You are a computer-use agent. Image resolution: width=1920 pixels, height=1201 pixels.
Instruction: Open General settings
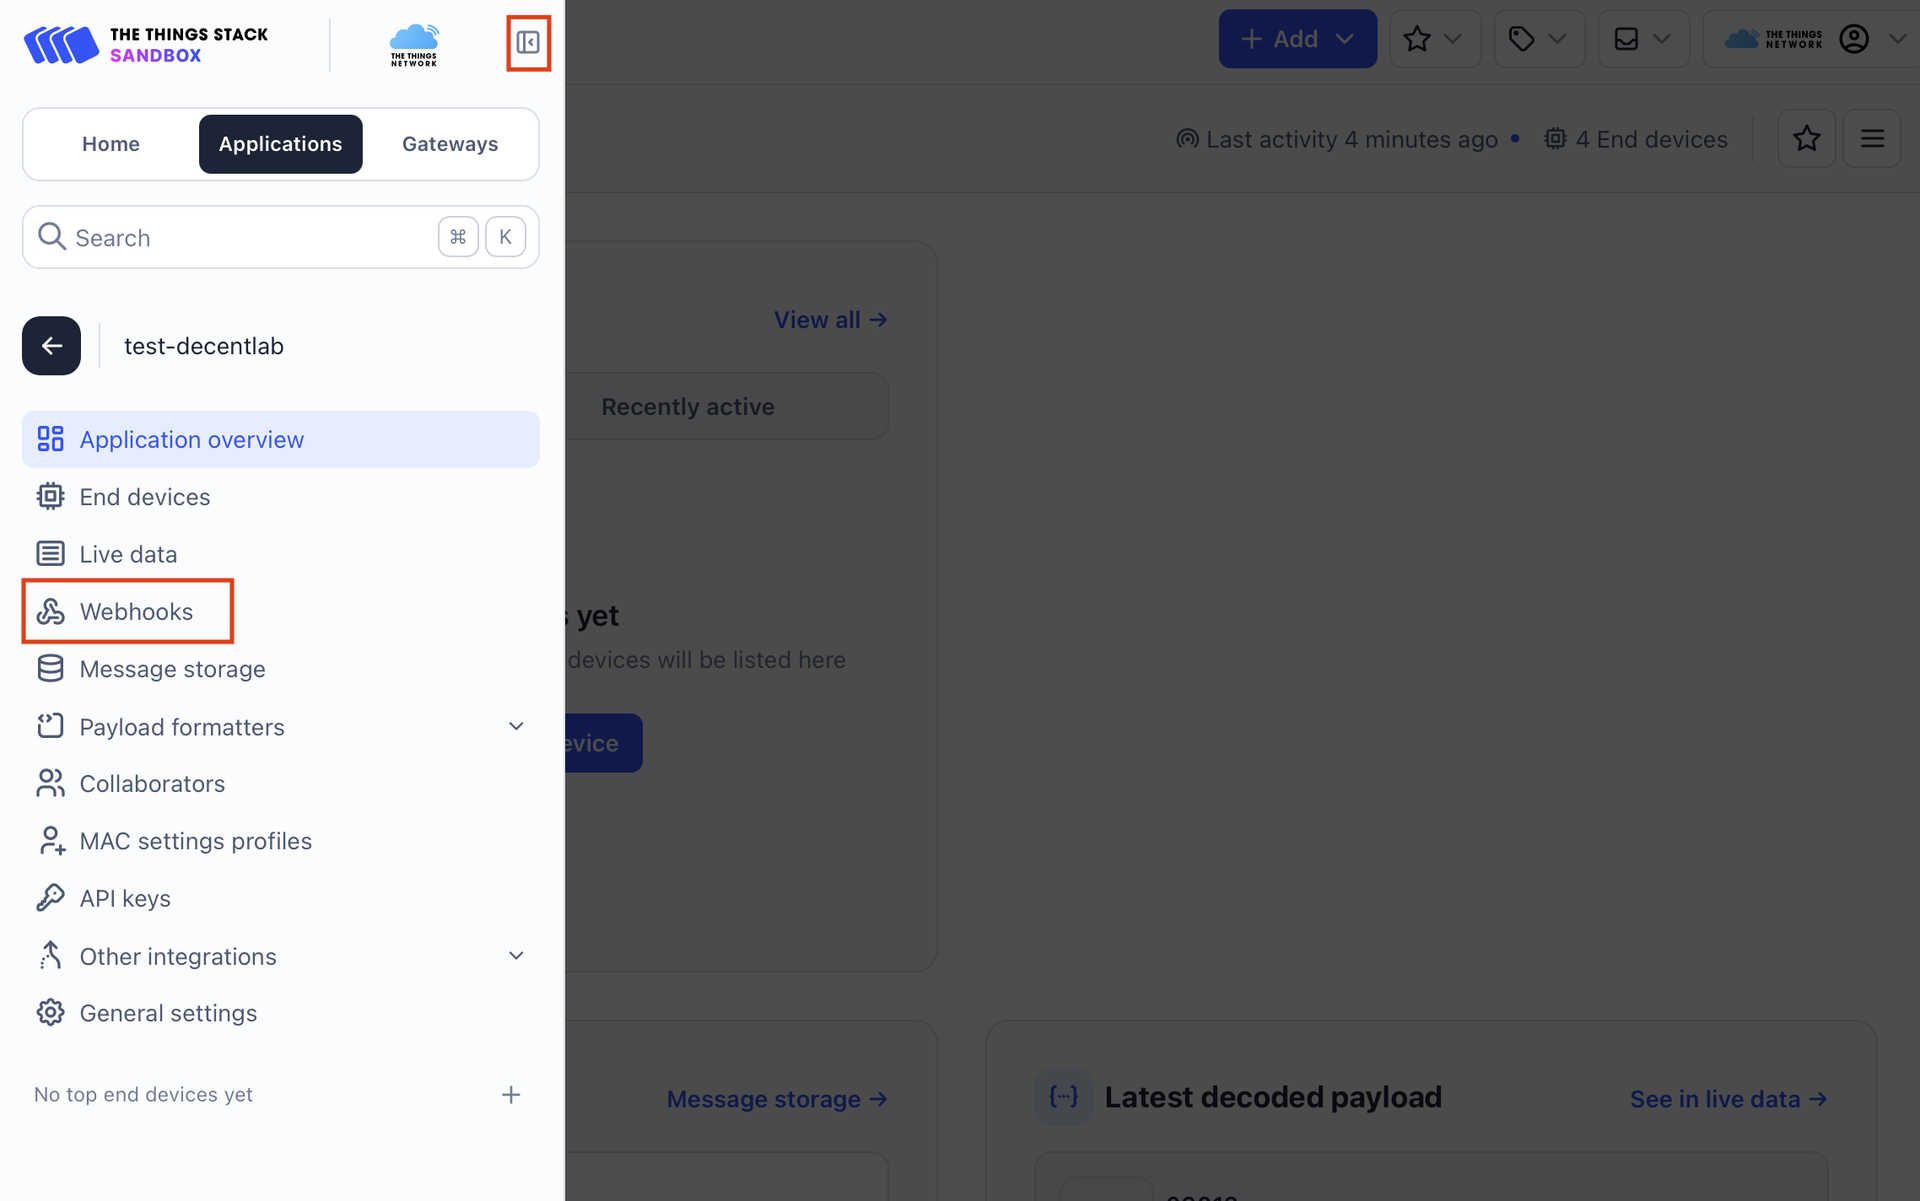(281, 1013)
